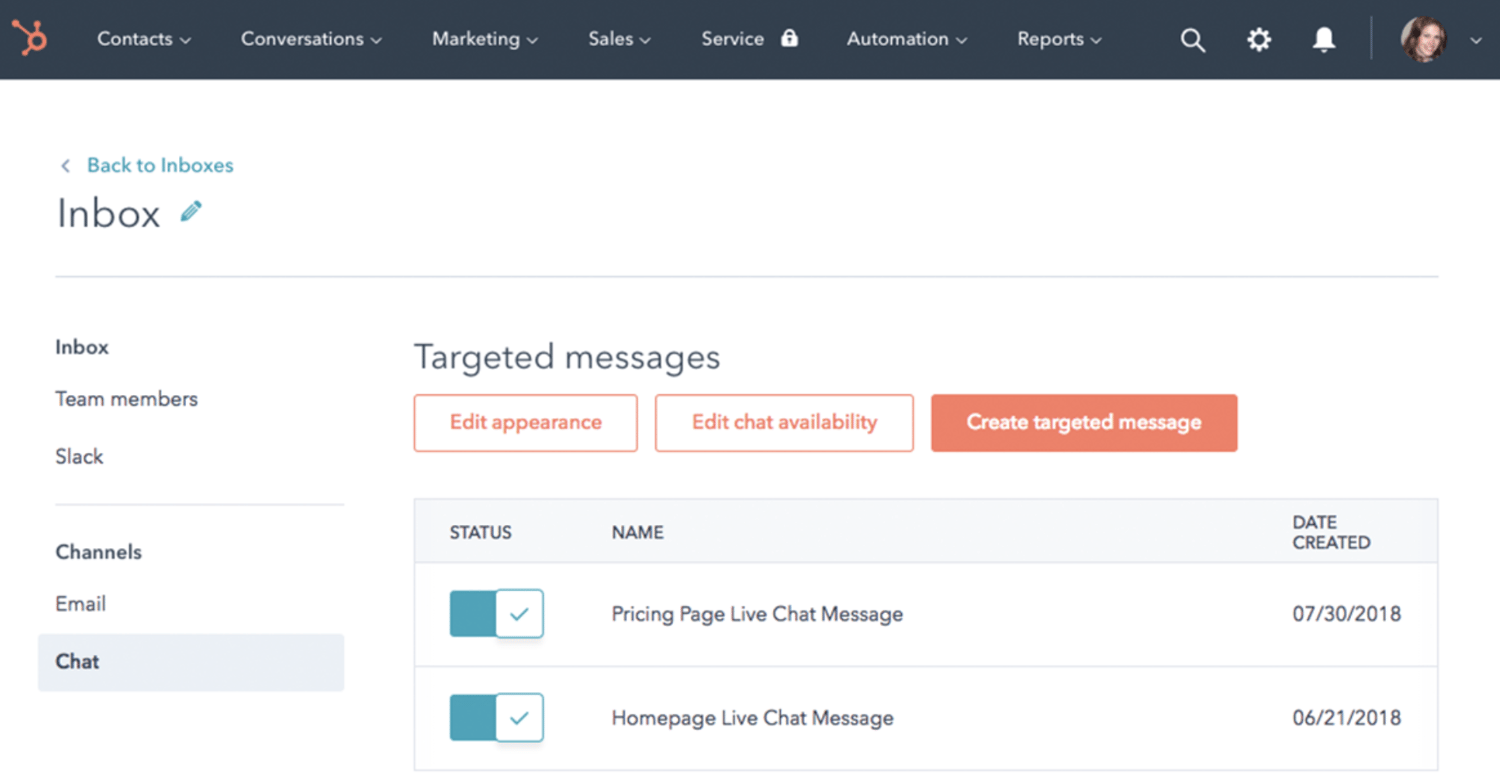The image size is (1500, 784).
Task: Click the Create targeted message button
Action: [x=1084, y=423]
